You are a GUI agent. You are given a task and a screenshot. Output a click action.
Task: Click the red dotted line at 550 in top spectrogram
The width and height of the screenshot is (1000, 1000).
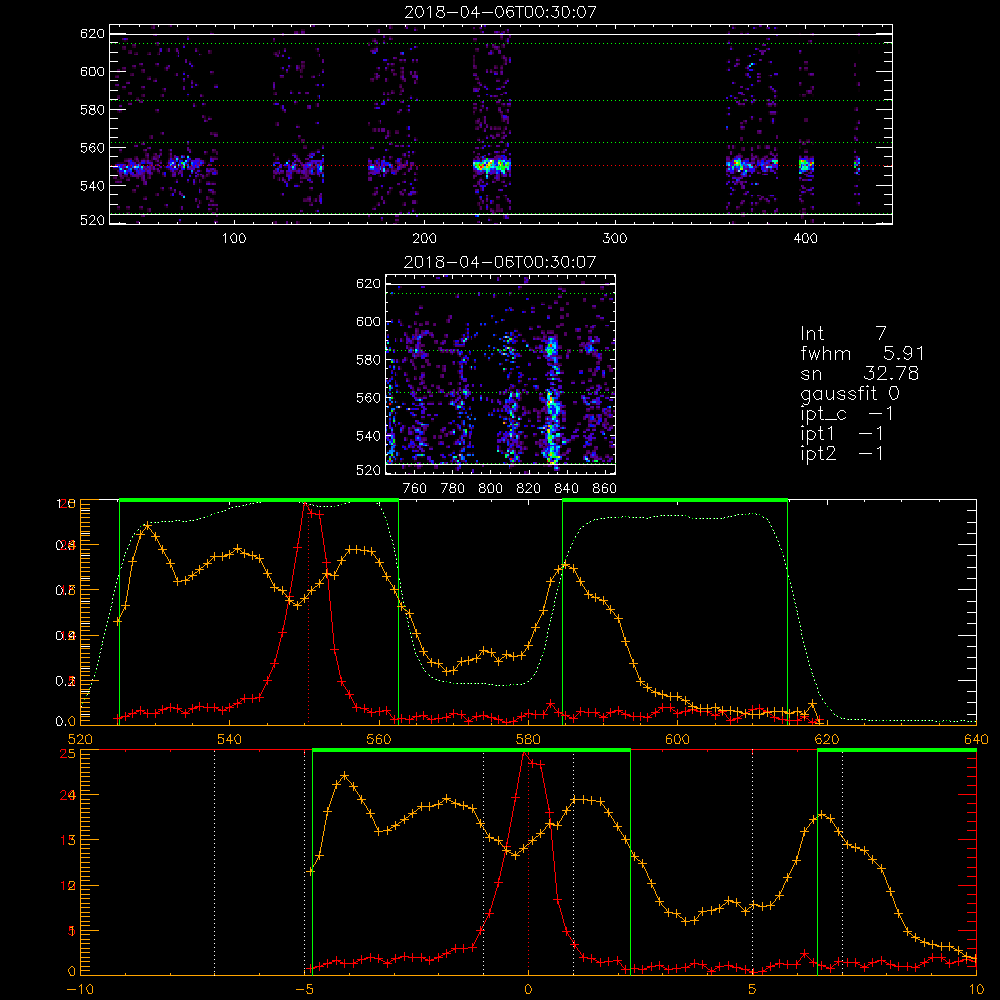pyautogui.click(x=501, y=166)
